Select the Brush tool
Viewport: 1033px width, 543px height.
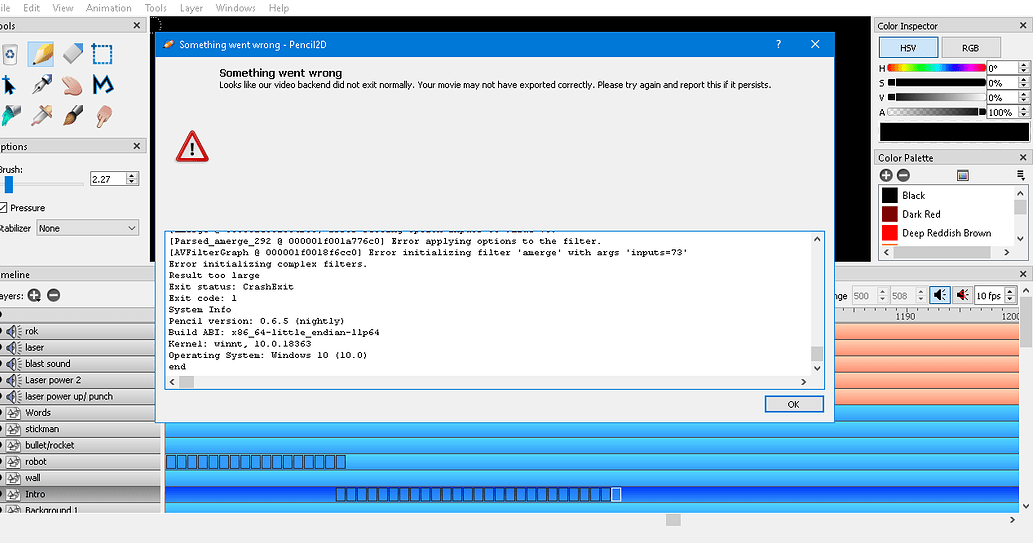pyautogui.click(x=72, y=116)
